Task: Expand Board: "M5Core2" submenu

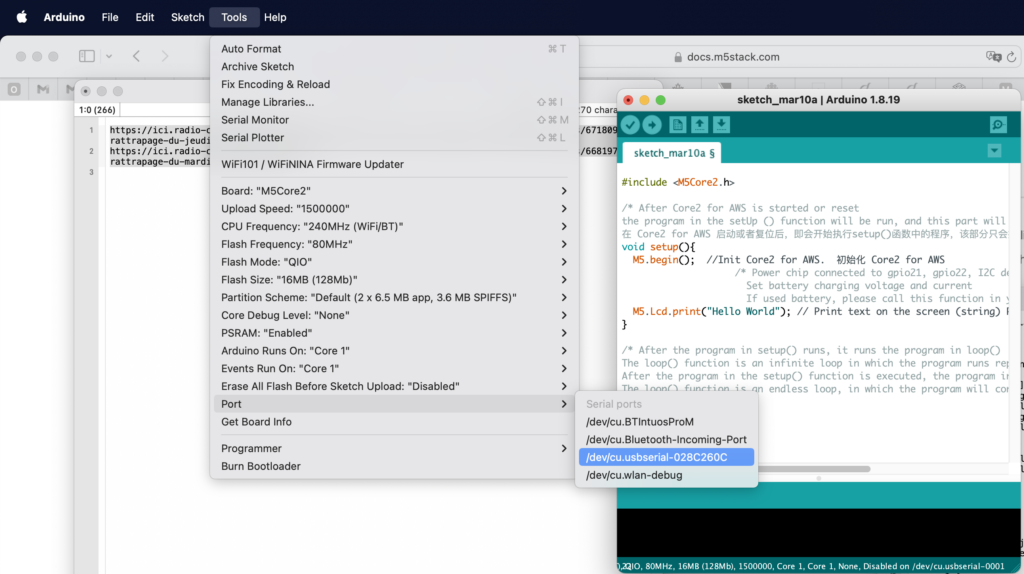Action: point(394,191)
